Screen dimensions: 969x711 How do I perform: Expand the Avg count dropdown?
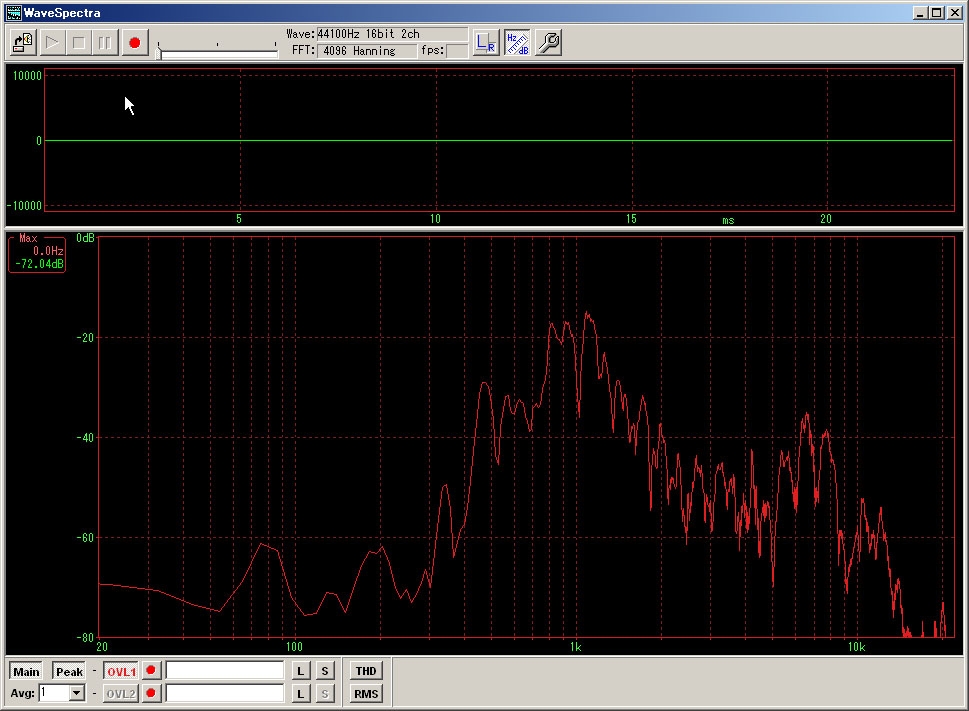coord(77,693)
